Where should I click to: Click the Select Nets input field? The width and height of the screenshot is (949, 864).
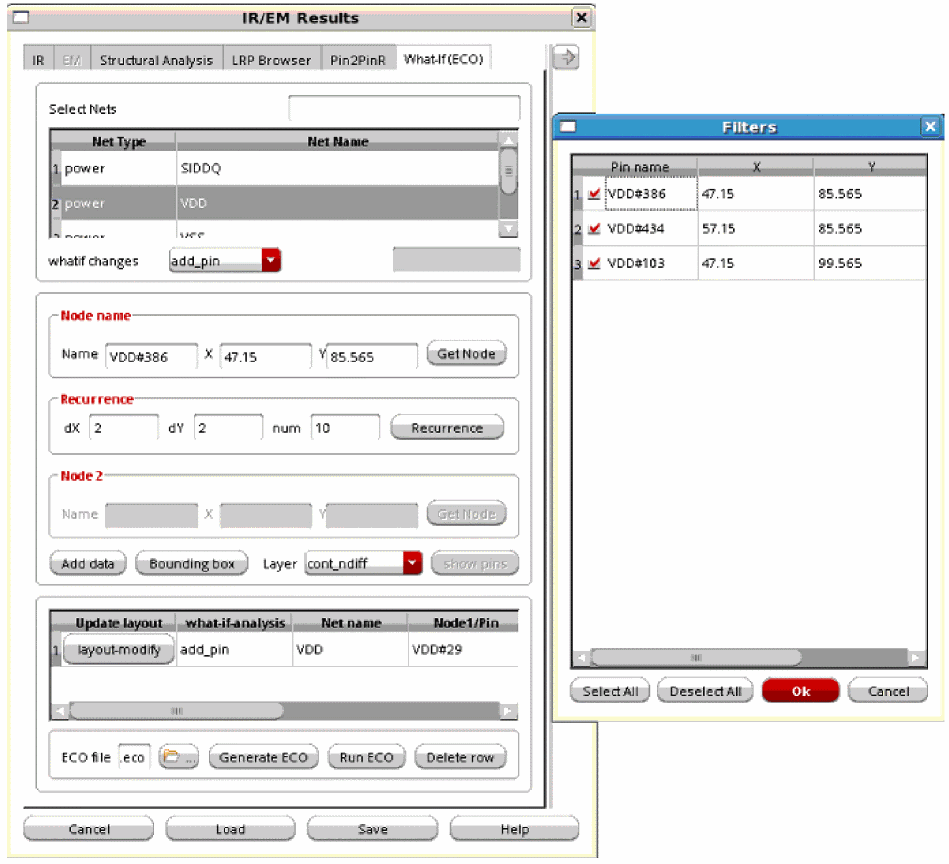tap(404, 108)
